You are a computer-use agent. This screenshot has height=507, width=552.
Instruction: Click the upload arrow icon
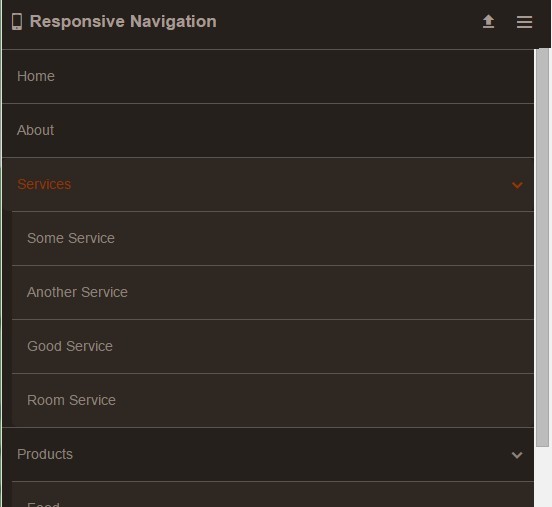click(x=488, y=21)
